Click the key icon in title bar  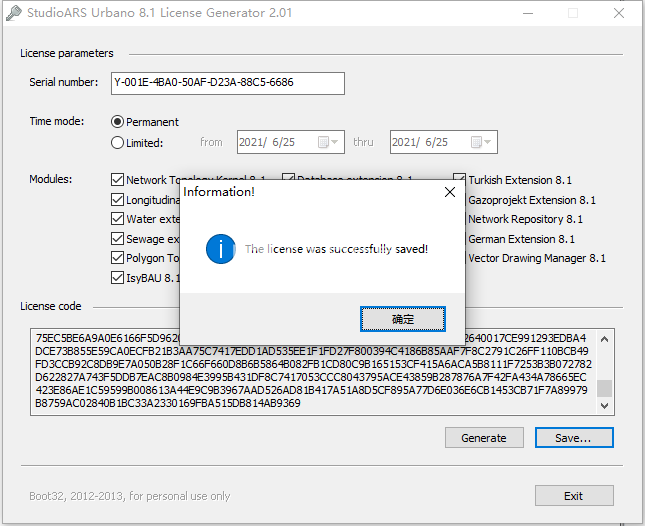click(x=13, y=13)
